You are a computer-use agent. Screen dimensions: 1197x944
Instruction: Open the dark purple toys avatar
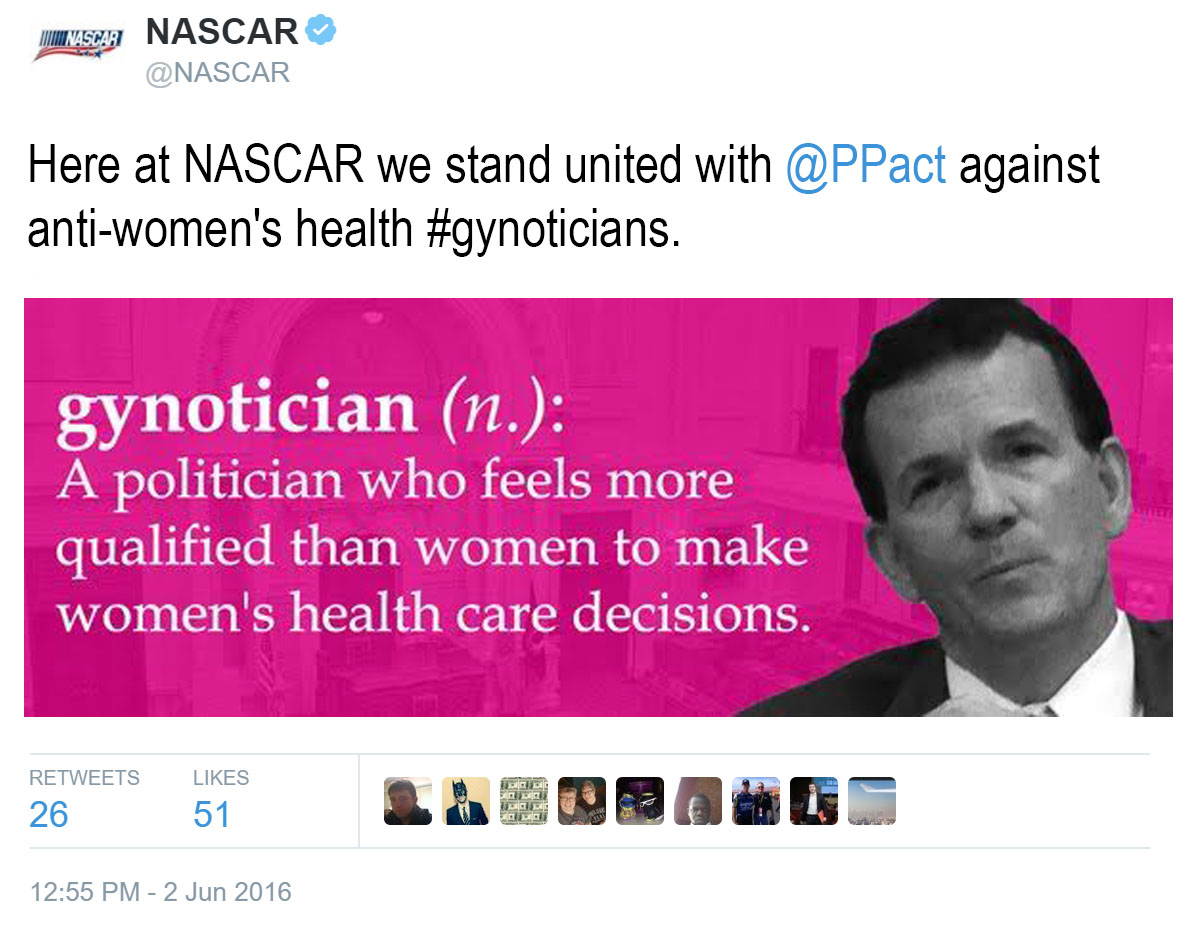tap(639, 801)
